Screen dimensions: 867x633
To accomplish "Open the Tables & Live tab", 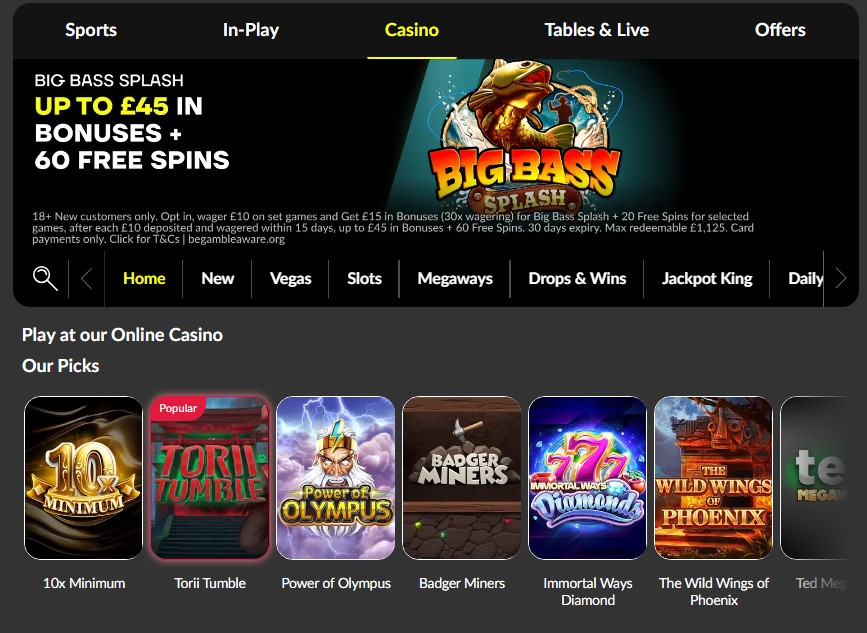I will click(x=597, y=30).
